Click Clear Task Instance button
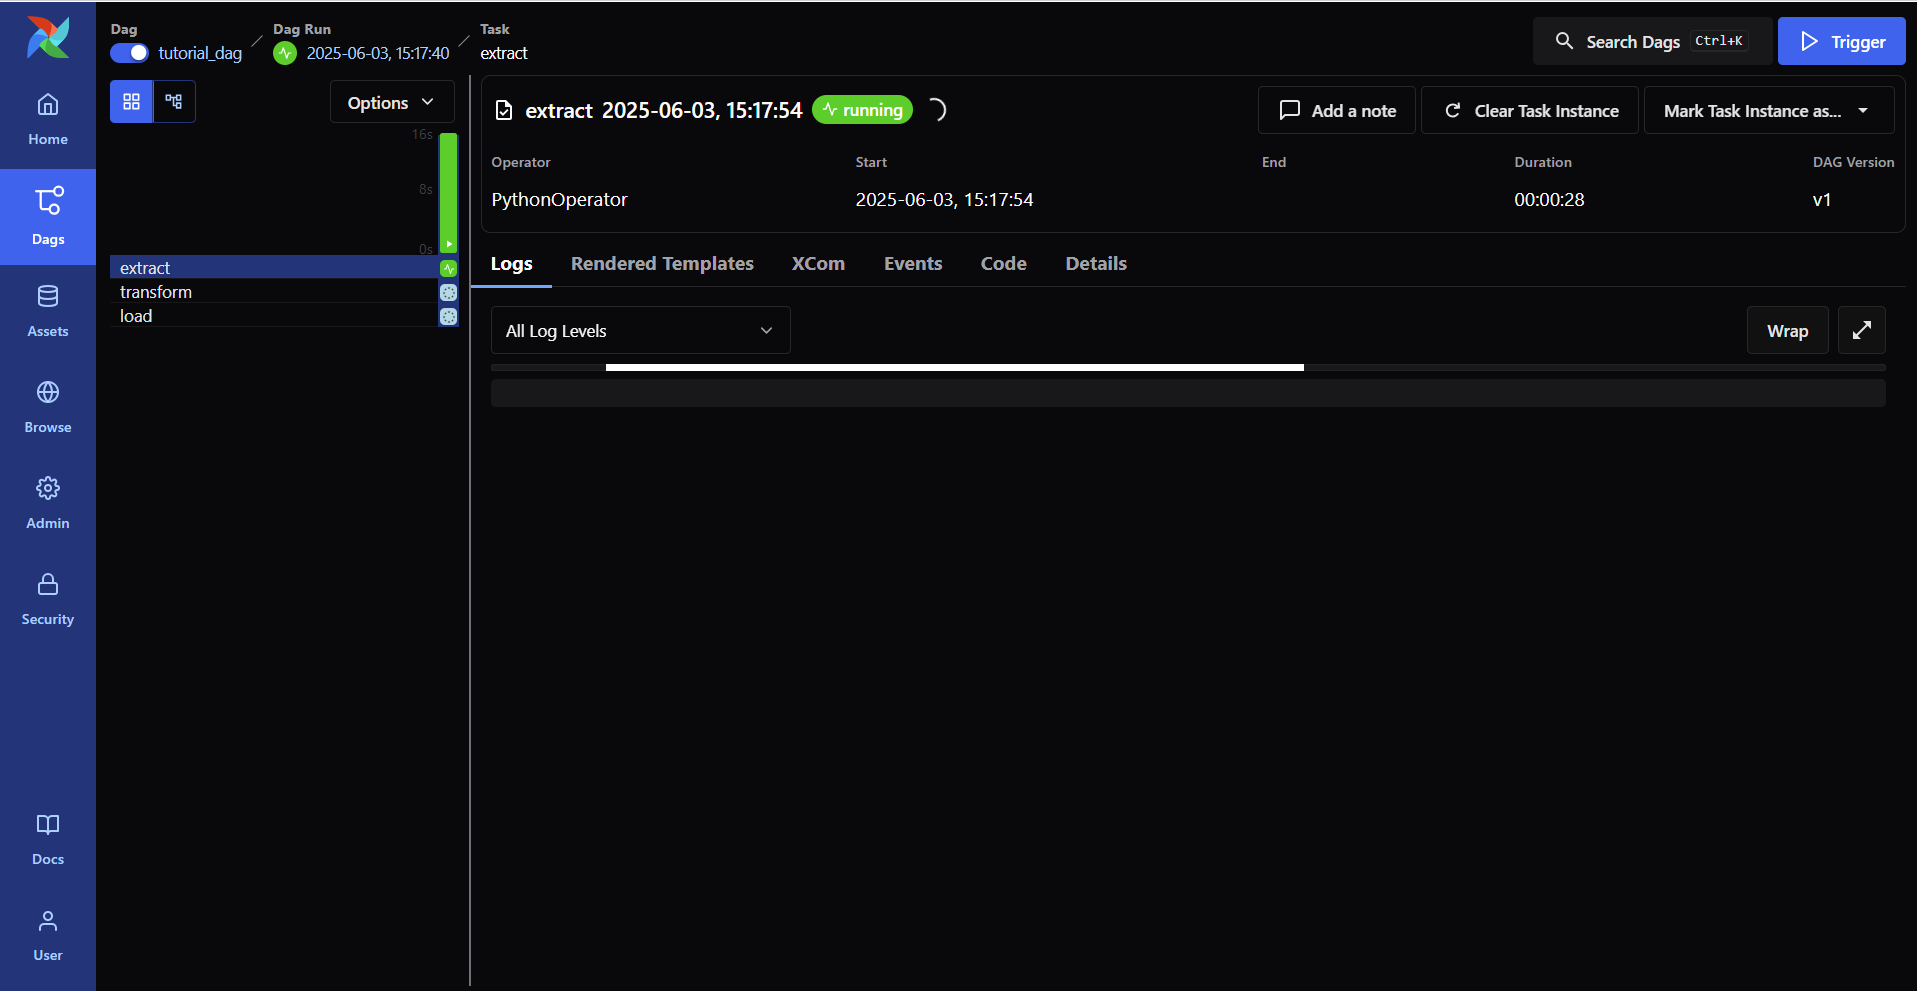1917x991 pixels. point(1530,110)
